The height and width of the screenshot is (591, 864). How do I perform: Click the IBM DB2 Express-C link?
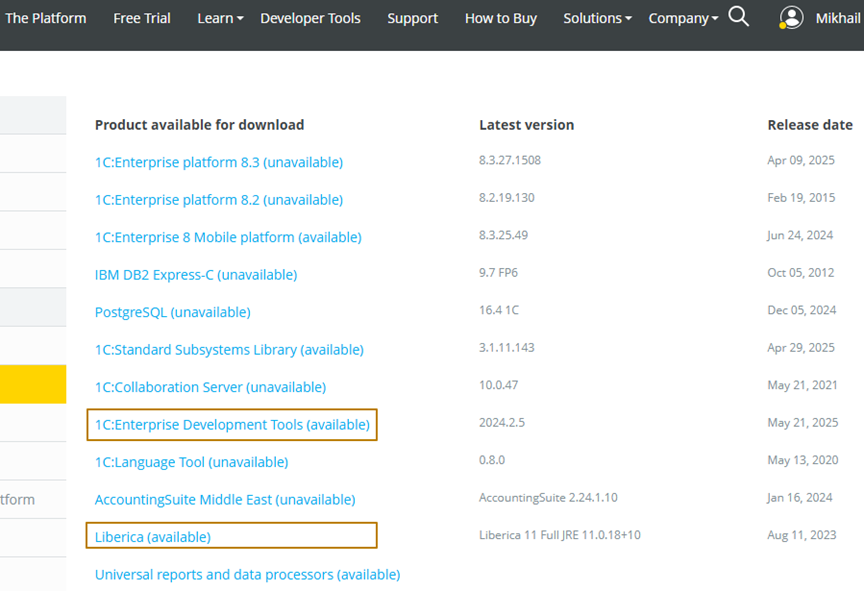tap(196, 274)
